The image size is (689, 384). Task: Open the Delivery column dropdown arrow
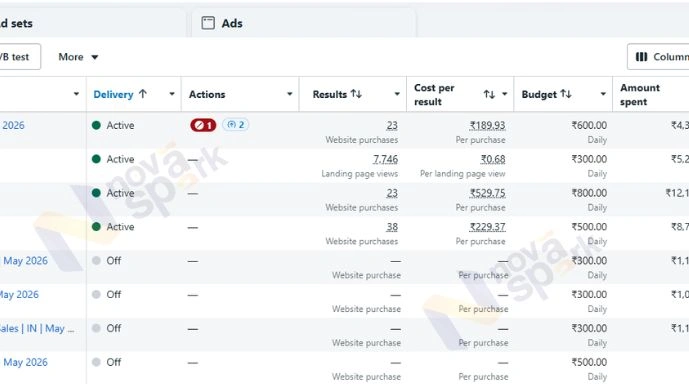click(x=172, y=94)
